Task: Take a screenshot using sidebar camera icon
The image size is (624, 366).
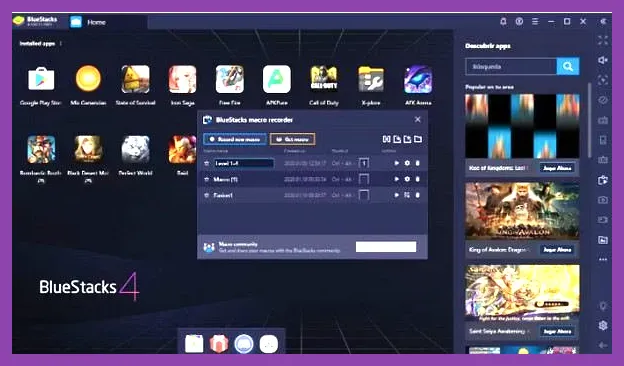Action: 603,200
